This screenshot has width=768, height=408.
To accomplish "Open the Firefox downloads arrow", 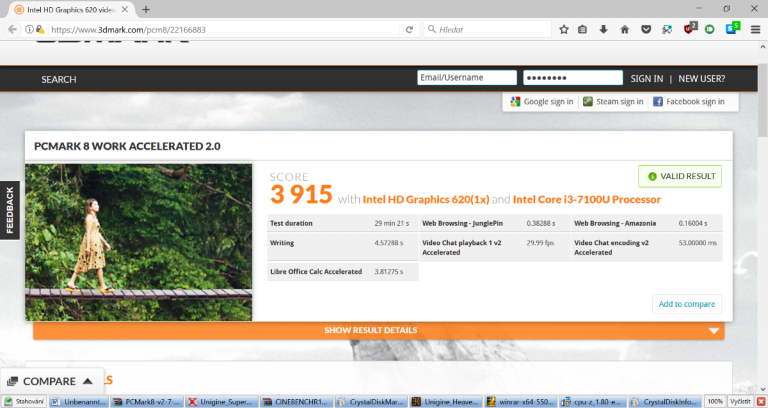I will pyautogui.click(x=602, y=30).
